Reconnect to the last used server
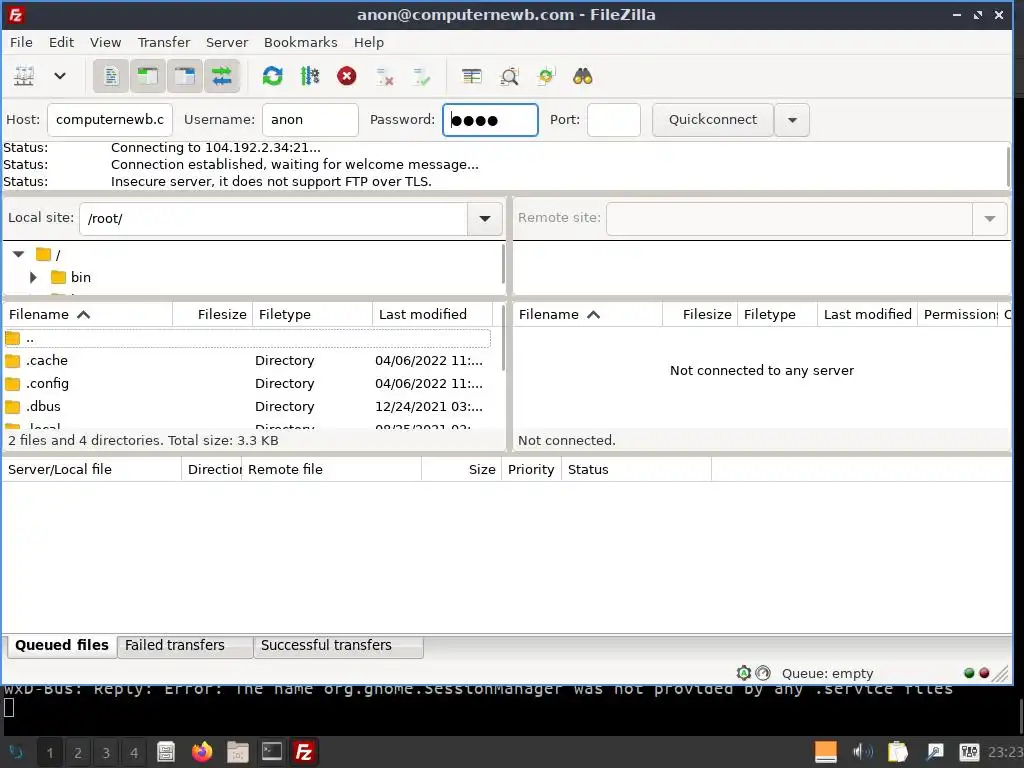Image resolution: width=1024 pixels, height=768 pixels. (x=421, y=76)
